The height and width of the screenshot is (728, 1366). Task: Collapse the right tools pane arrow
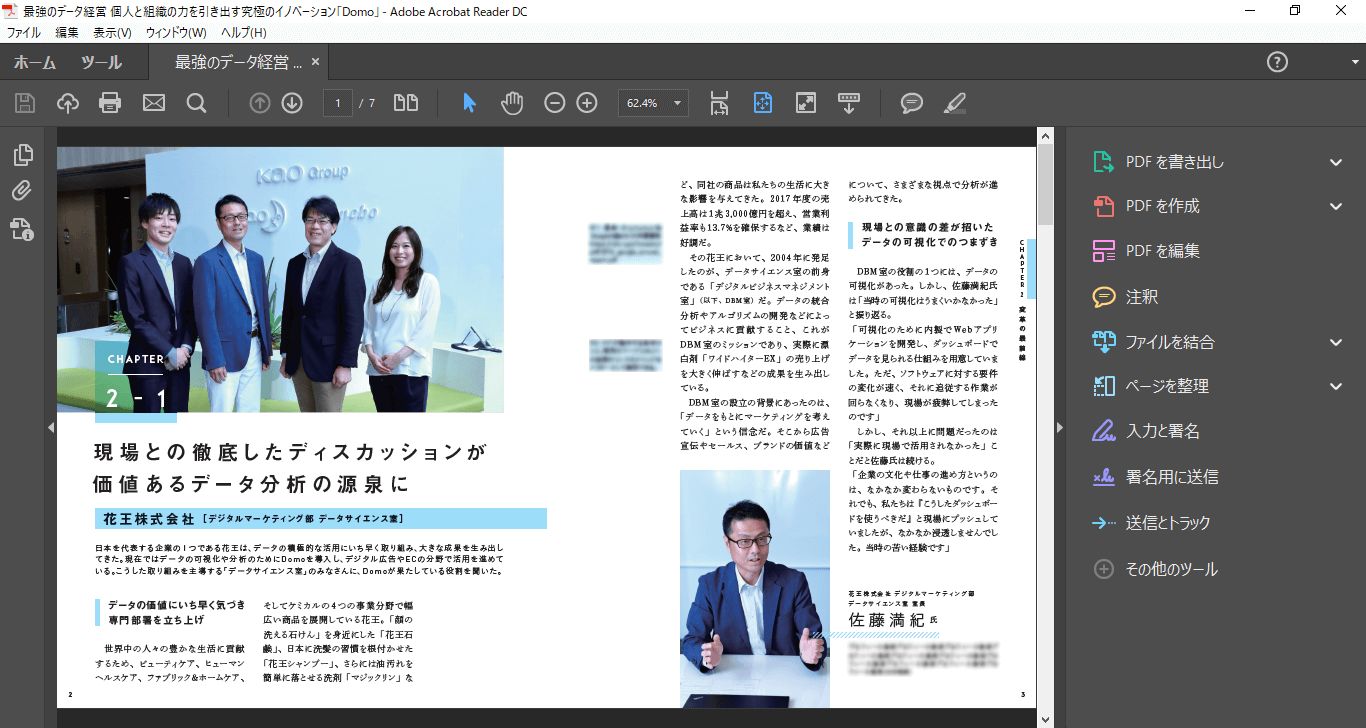[1060, 427]
